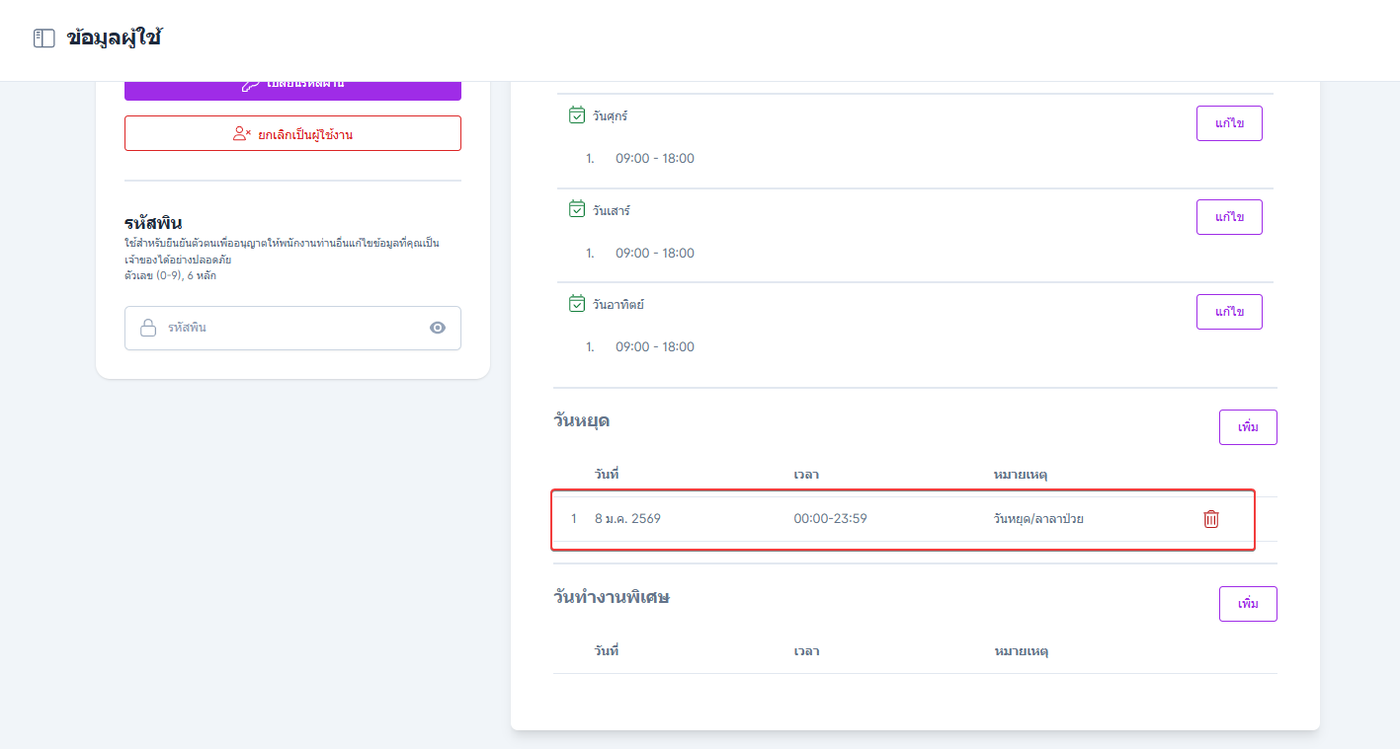Edit the วันศุกร์ working hours
Screen dimensions: 1400x749
pyautogui.click(x=1229, y=123)
